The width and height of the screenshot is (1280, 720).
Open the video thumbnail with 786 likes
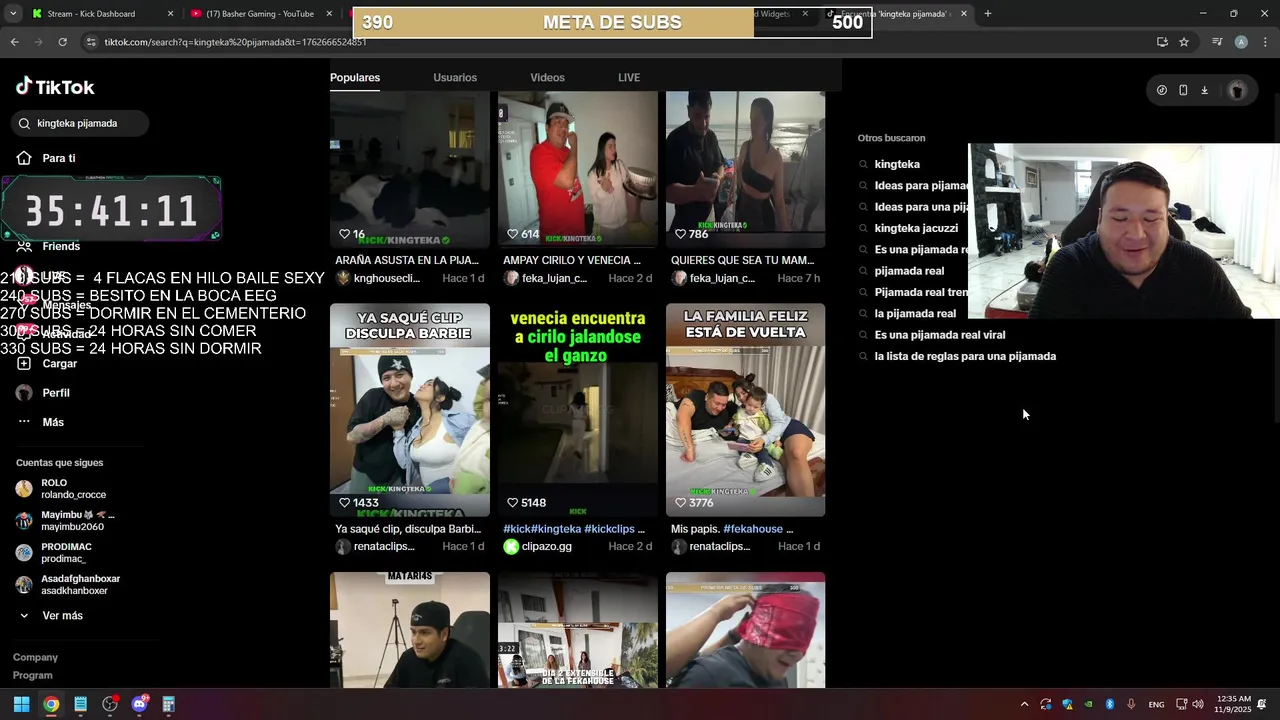point(746,170)
